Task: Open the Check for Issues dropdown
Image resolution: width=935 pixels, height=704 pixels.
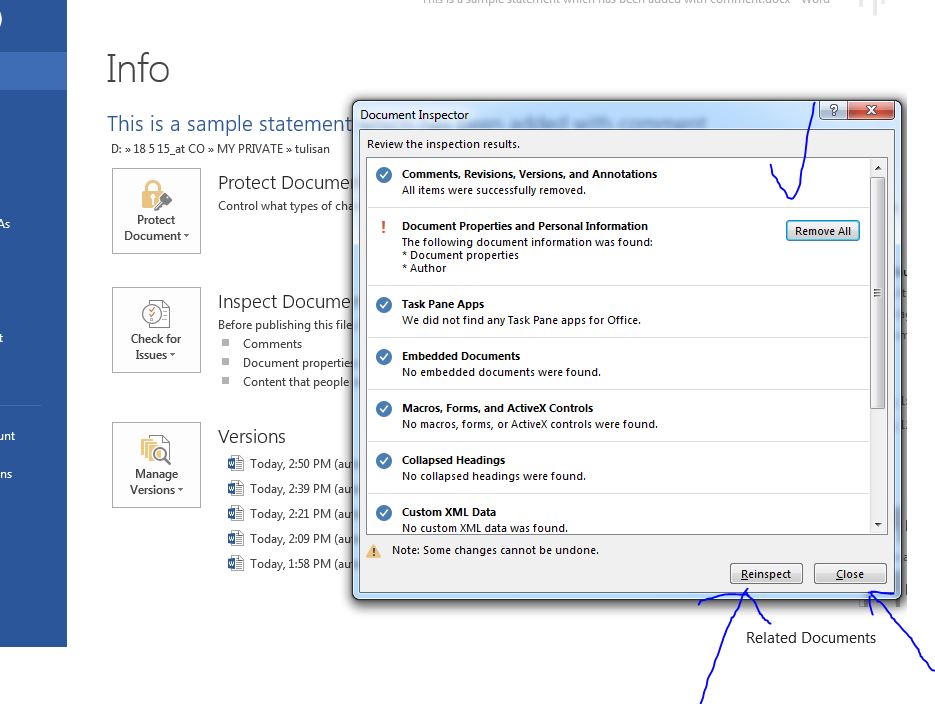Action: tap(156, 330)
